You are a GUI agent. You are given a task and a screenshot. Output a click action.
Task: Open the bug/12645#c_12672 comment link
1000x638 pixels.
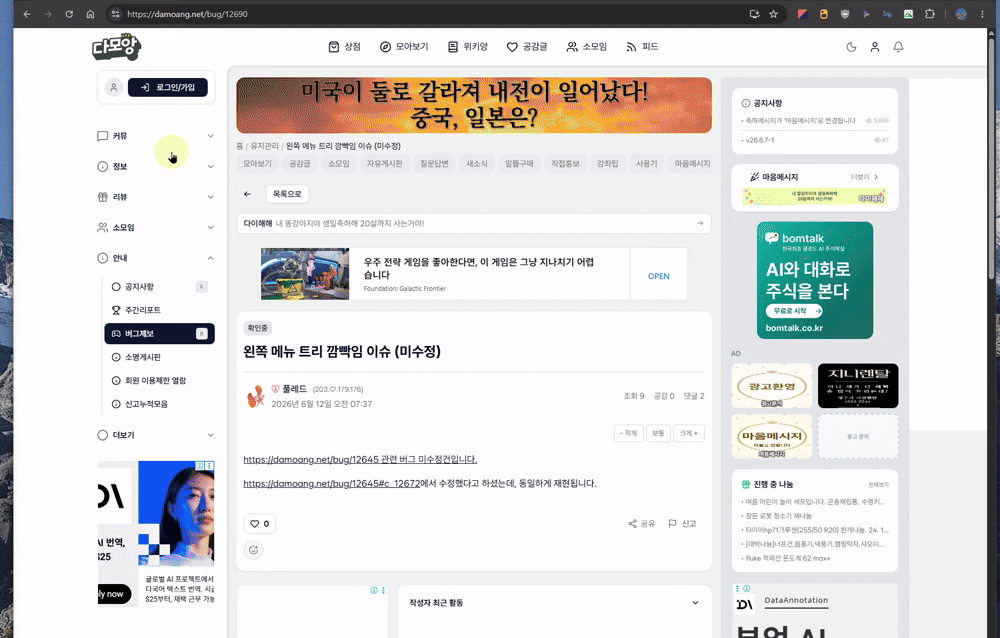point(332,484)
